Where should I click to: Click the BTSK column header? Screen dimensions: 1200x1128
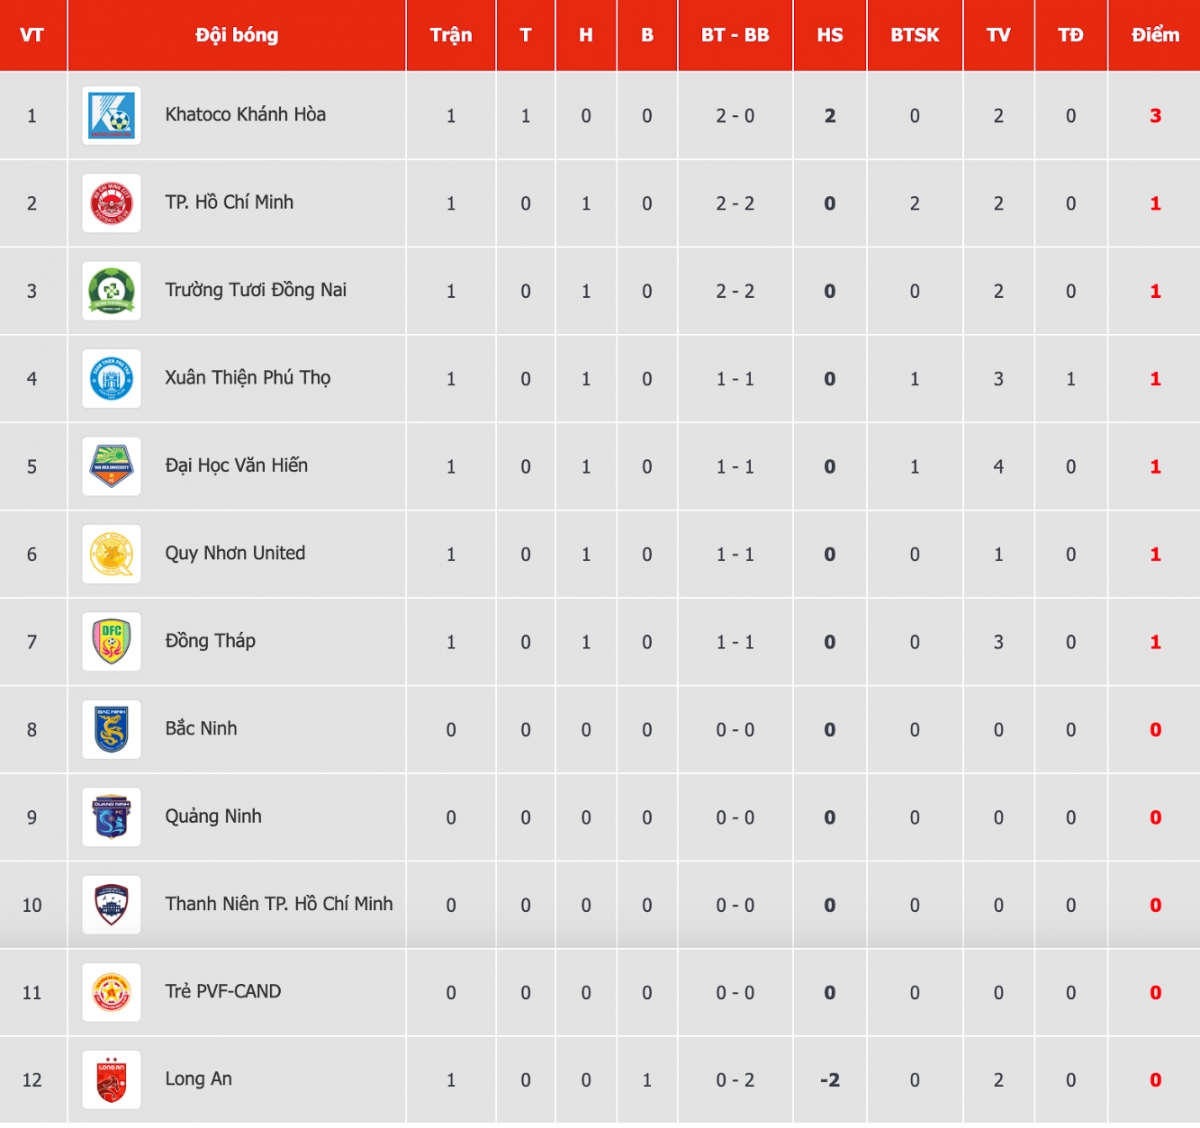point(915,35)
